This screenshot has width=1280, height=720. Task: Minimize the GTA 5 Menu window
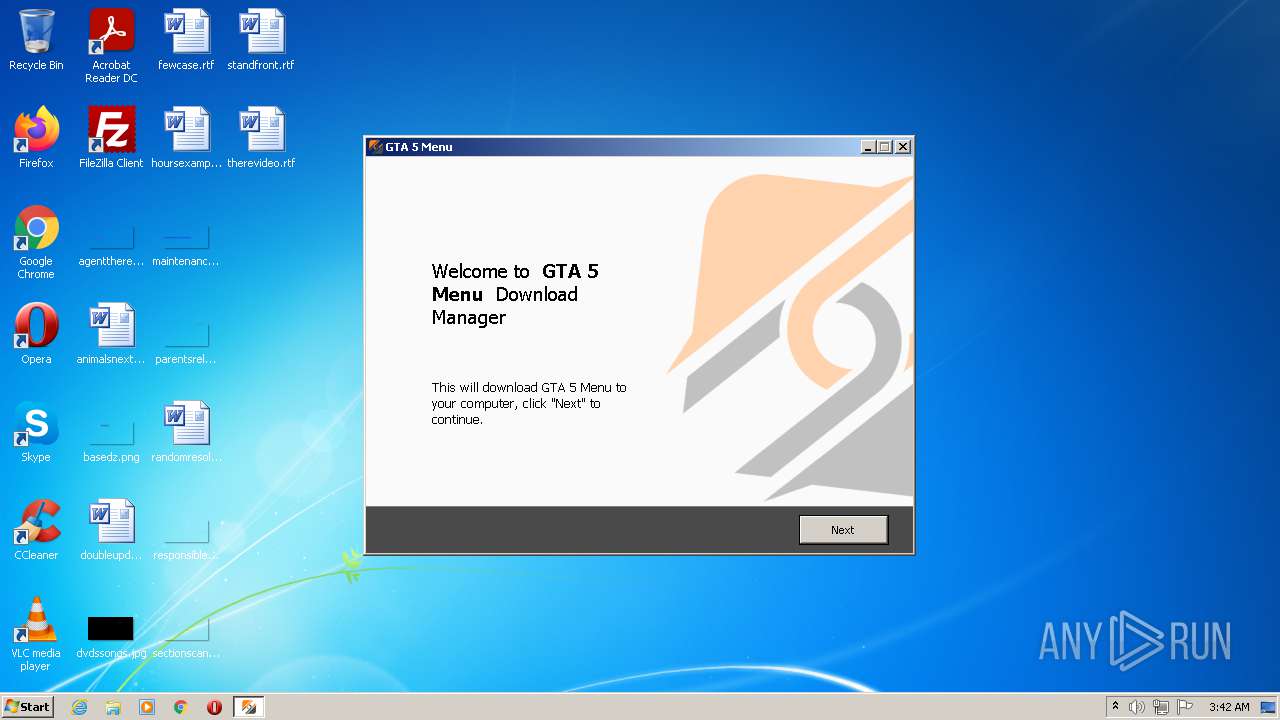[x=868, y=147]
